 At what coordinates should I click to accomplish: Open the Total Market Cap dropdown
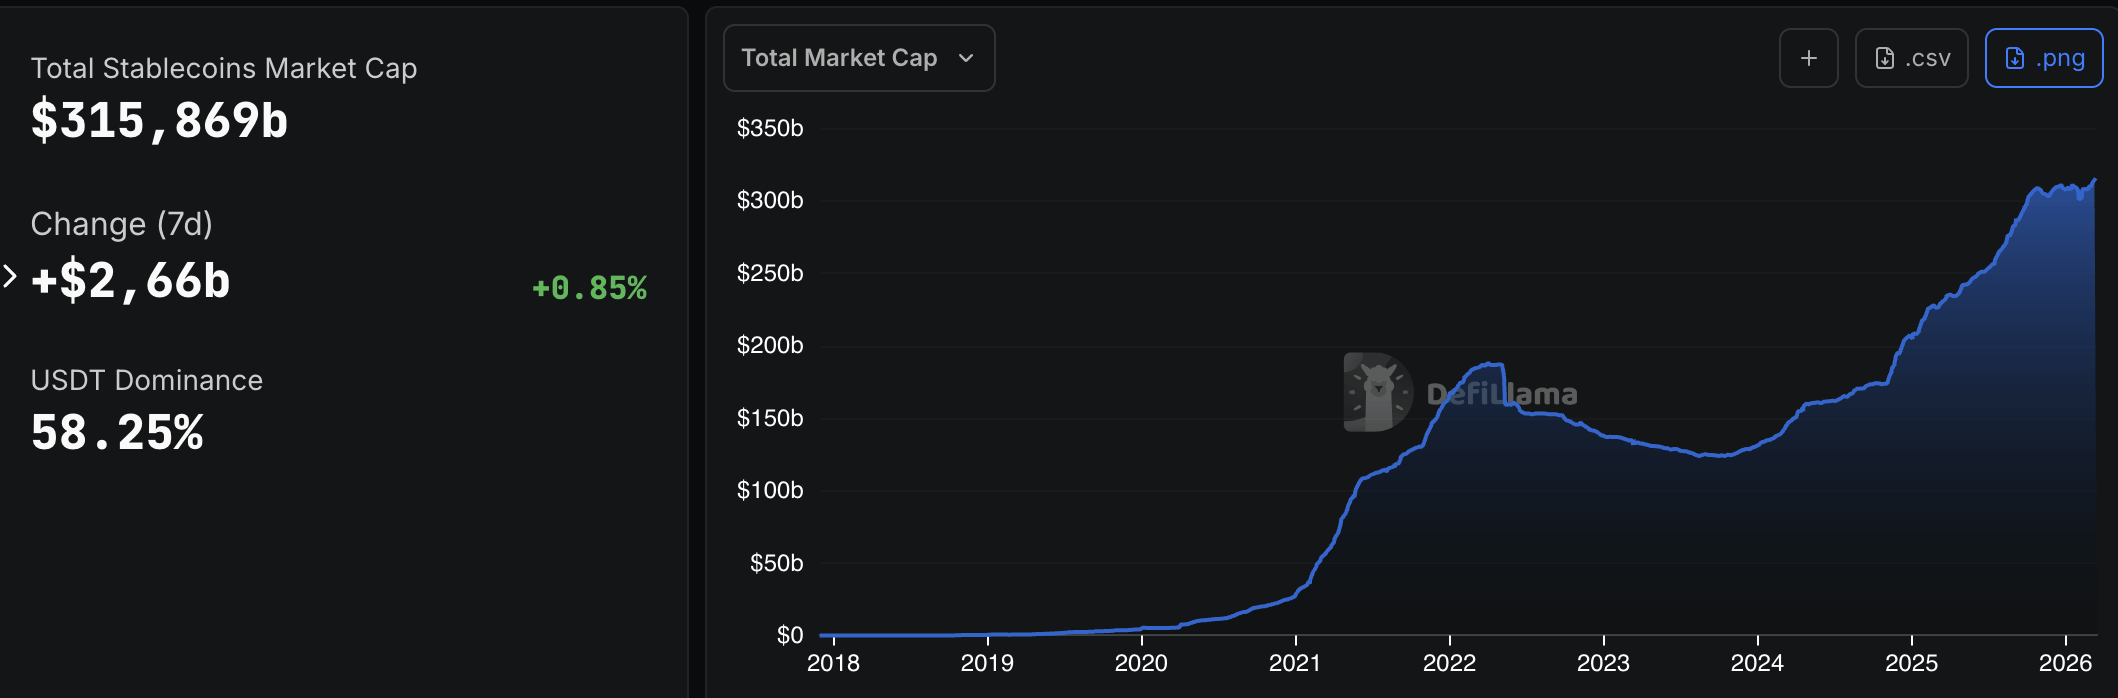coord(858,58)
